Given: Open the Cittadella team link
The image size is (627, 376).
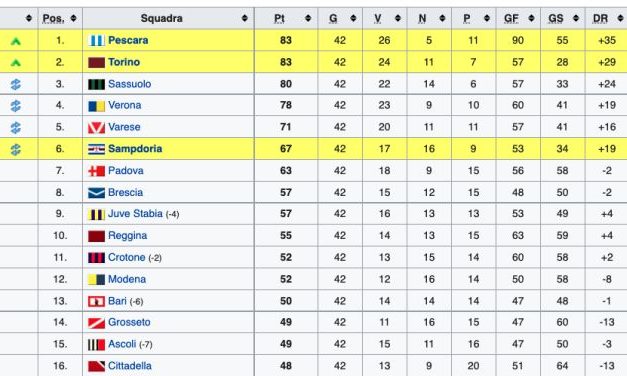Looking at the screenshot, I should [x=130, y=366].
